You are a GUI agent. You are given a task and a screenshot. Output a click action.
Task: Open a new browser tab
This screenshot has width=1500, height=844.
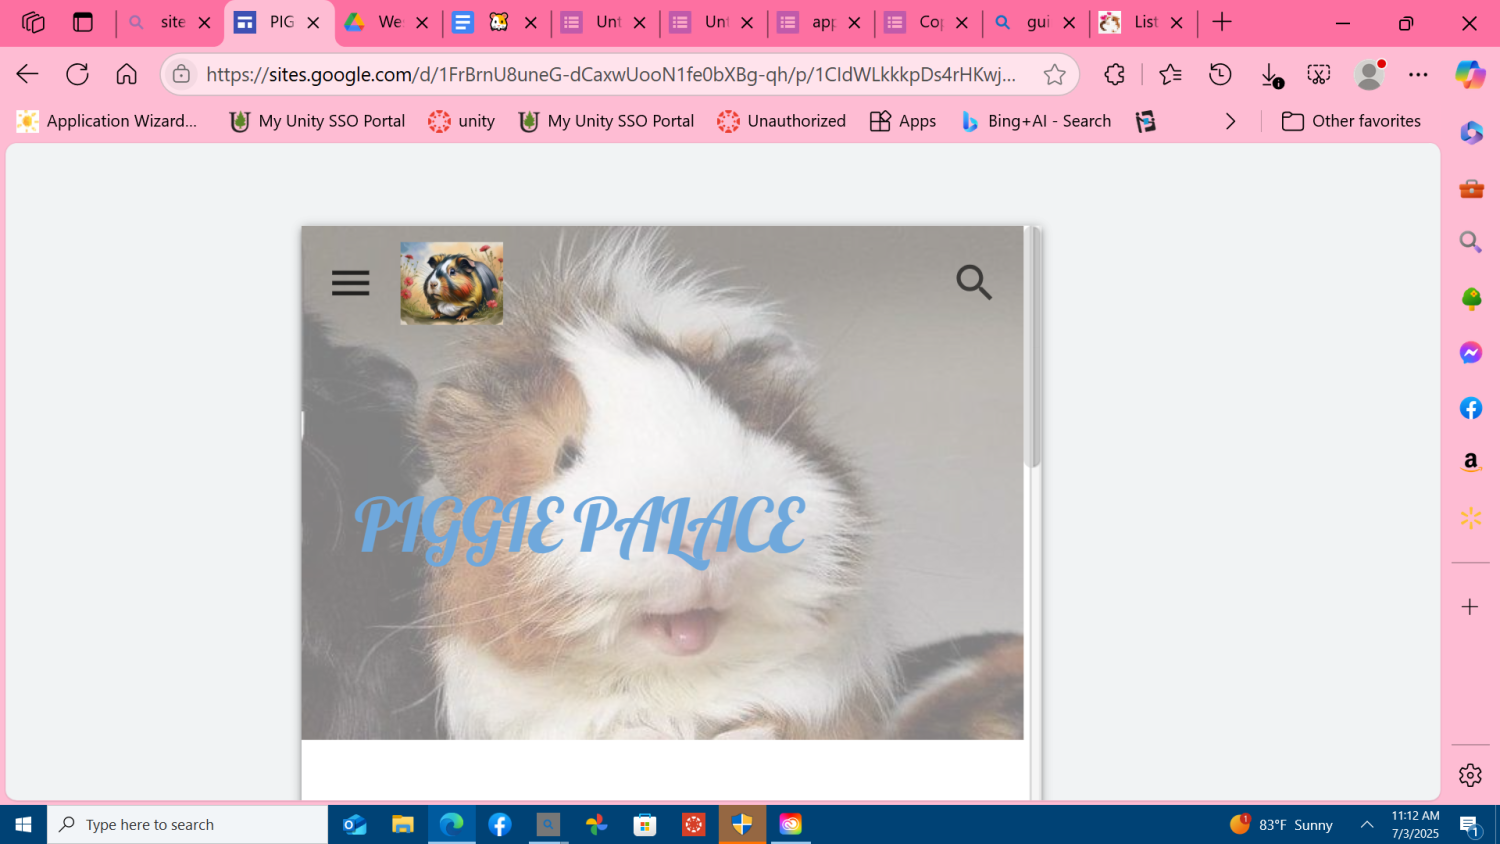[x=1222, y=22]
